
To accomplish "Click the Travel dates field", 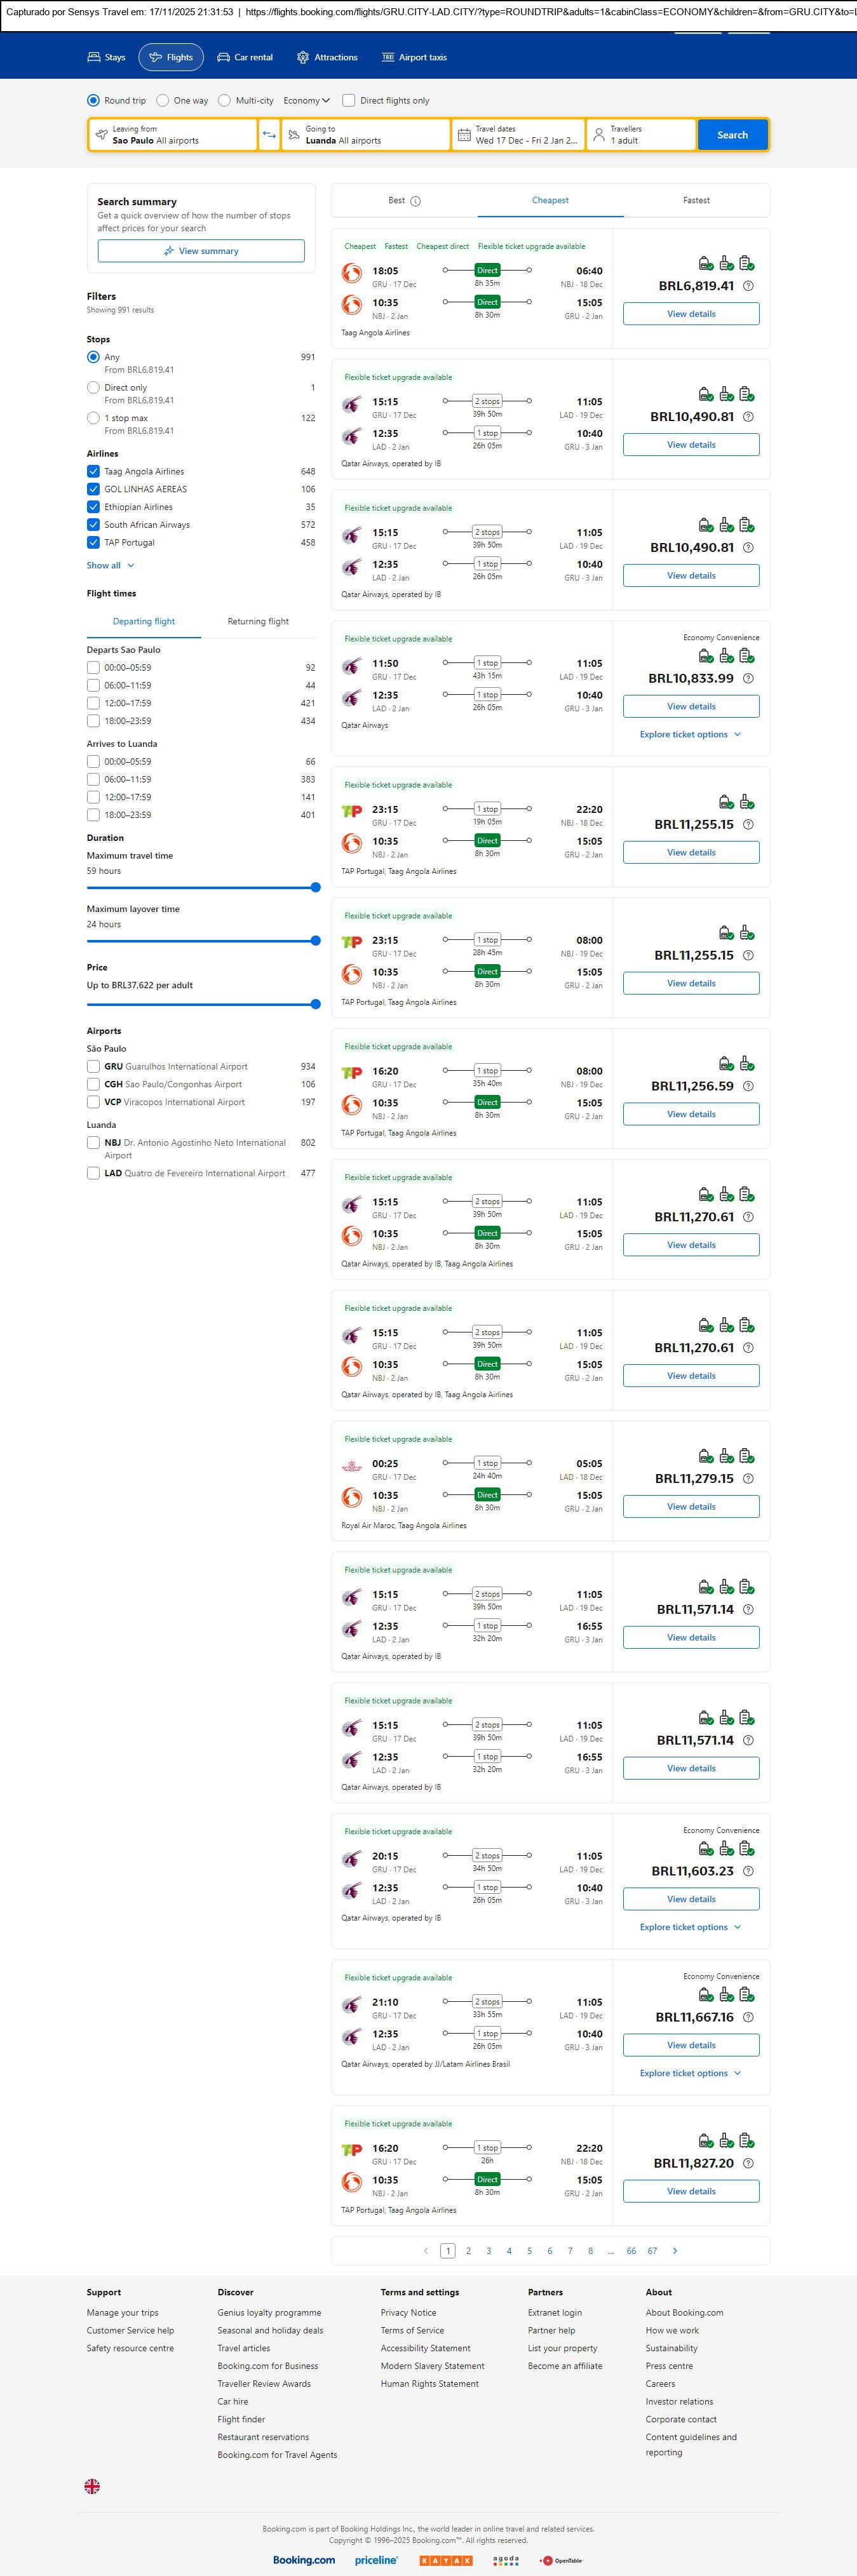I will (517, 135).
